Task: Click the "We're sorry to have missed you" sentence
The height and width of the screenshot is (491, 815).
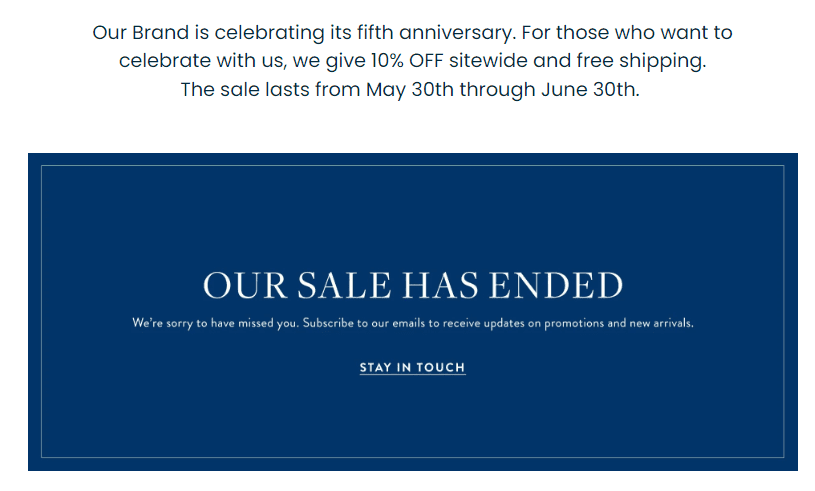Action: [x=214, y=323]
